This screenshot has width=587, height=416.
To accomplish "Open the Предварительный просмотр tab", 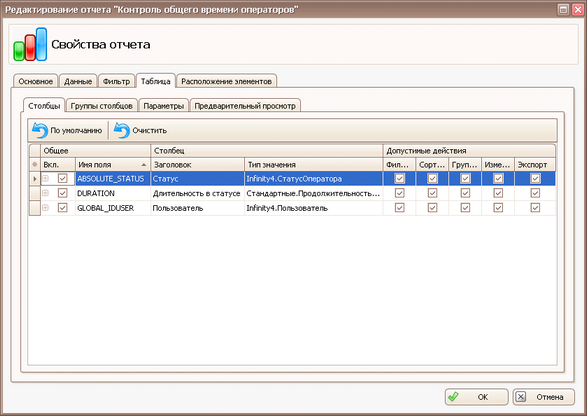I will tap(245, 106).
